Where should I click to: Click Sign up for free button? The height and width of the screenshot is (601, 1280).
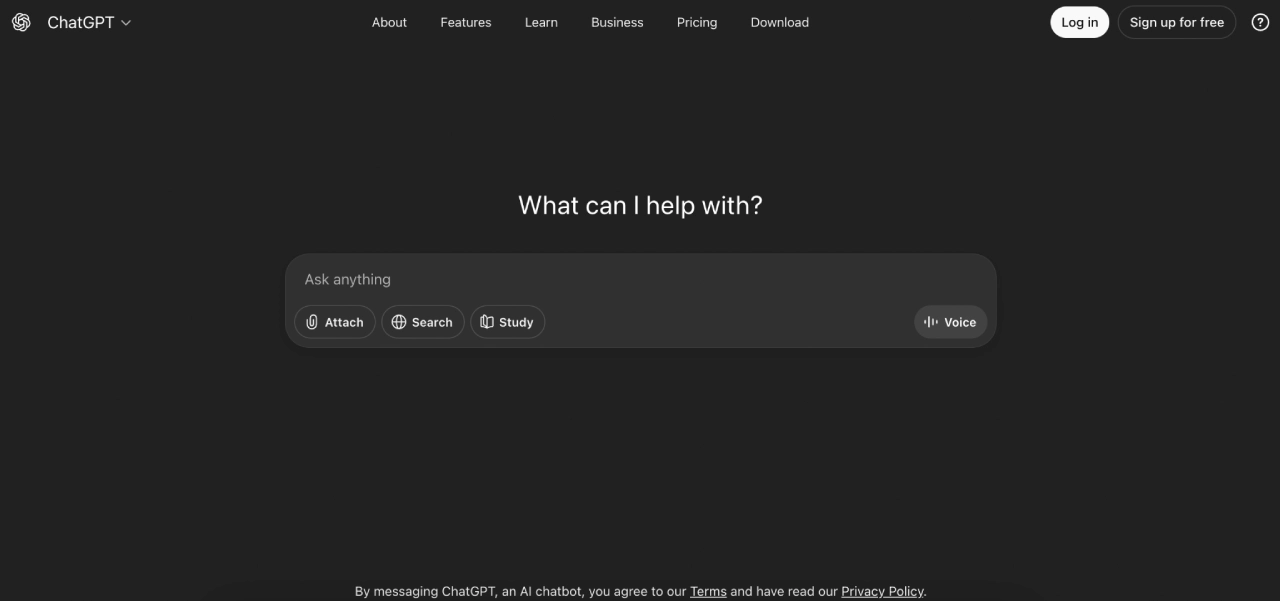point(1176,22)
